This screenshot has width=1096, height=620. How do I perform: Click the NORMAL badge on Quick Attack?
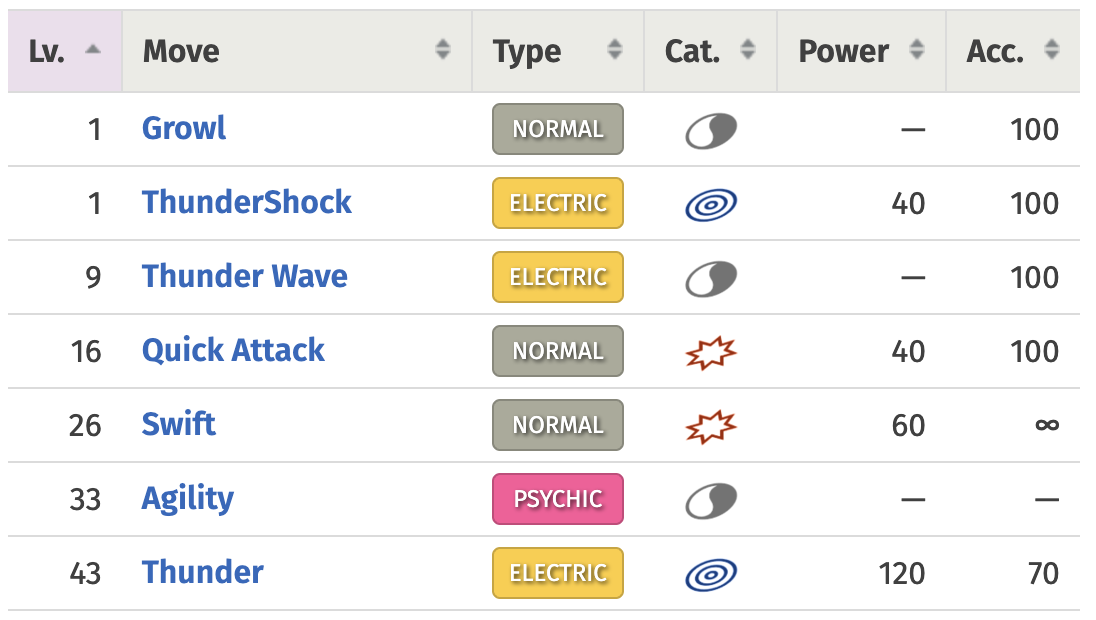click(x=557, y=351)
